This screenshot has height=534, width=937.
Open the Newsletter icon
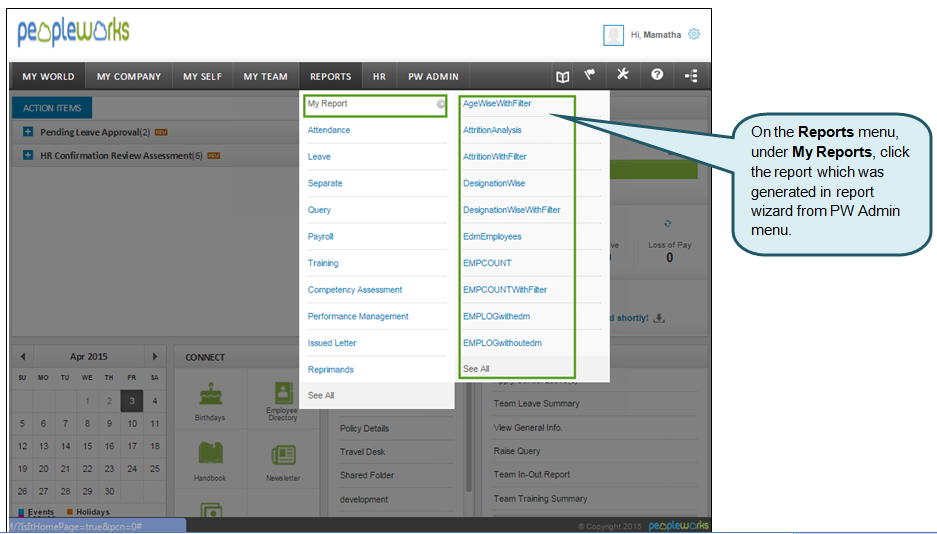point(283,455)
